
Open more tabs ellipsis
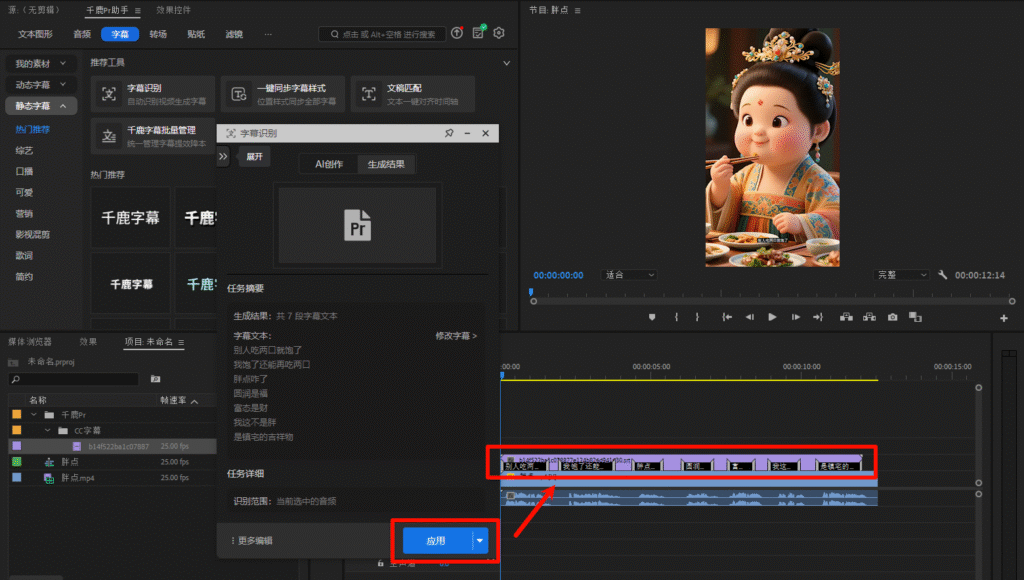268,34
